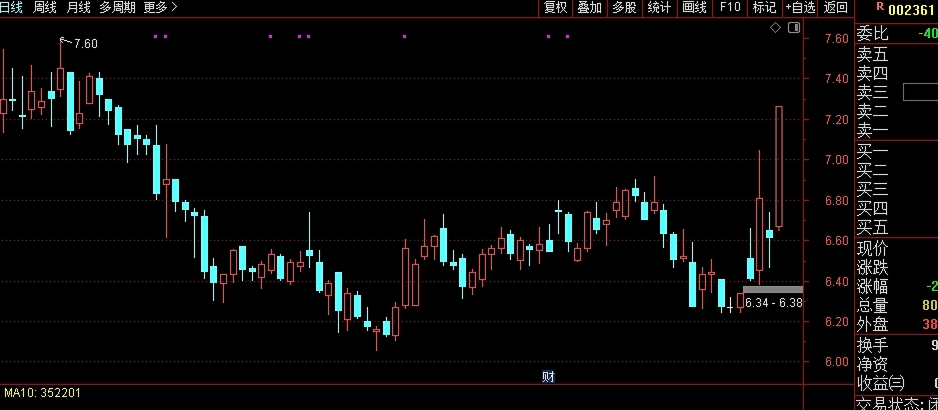Click the empty box beside 卖三
The image size is (938, 410).
[920, 92]
